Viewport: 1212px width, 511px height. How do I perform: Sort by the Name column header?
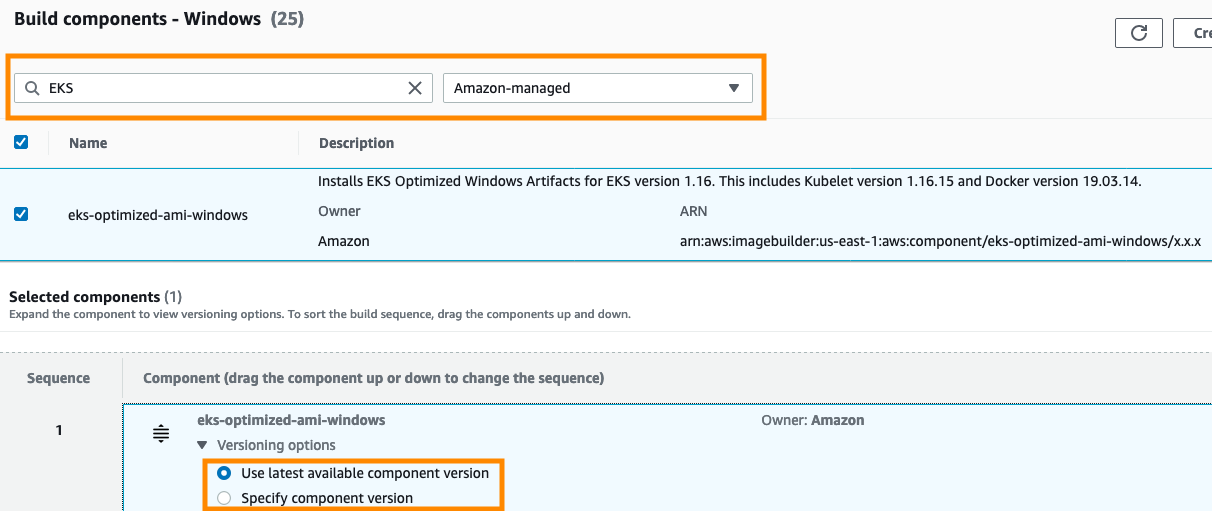[x=88, y=143]
